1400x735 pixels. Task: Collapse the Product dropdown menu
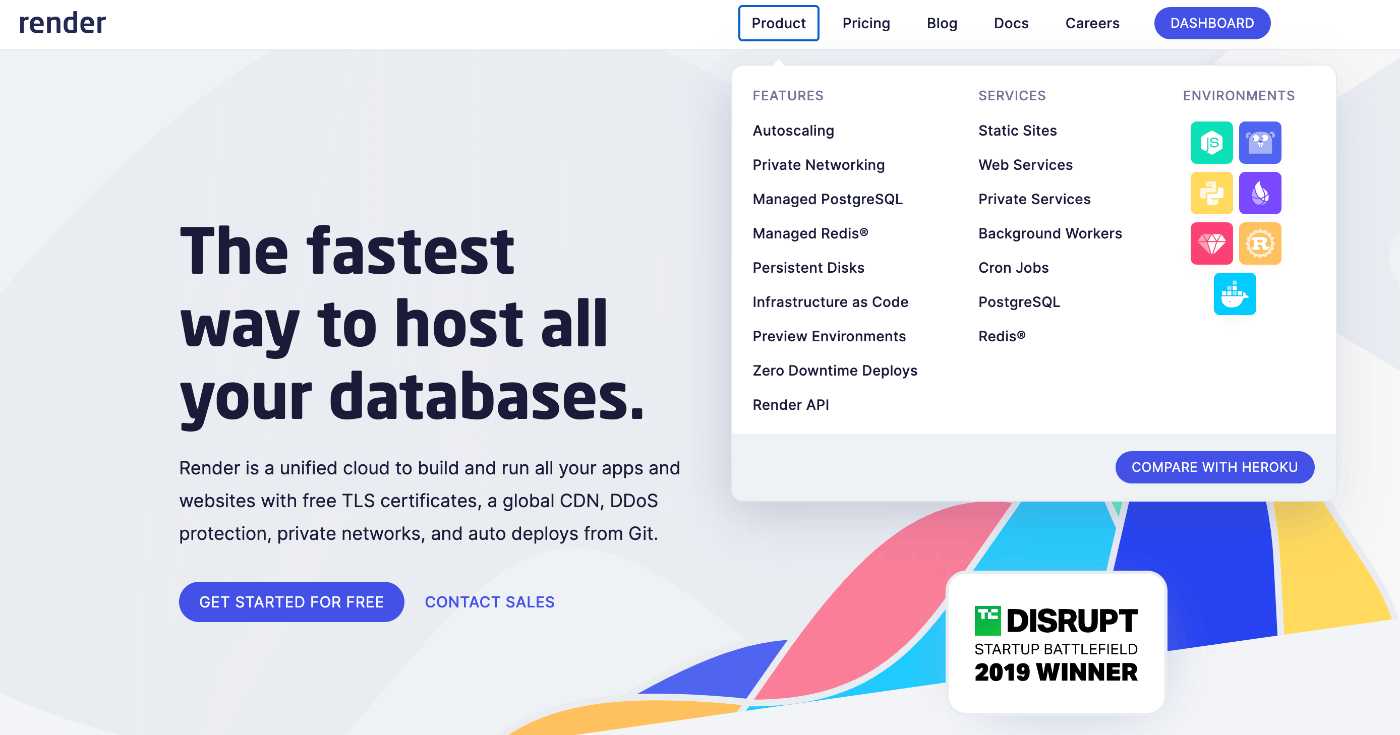[779, 23]
